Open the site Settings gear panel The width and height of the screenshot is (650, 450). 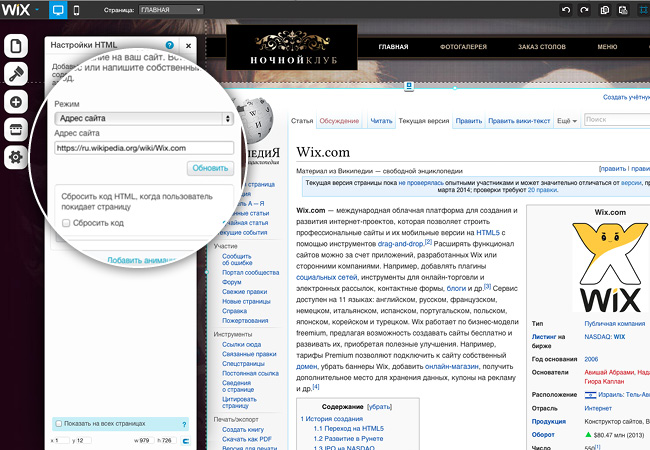[x=16, y=157]
